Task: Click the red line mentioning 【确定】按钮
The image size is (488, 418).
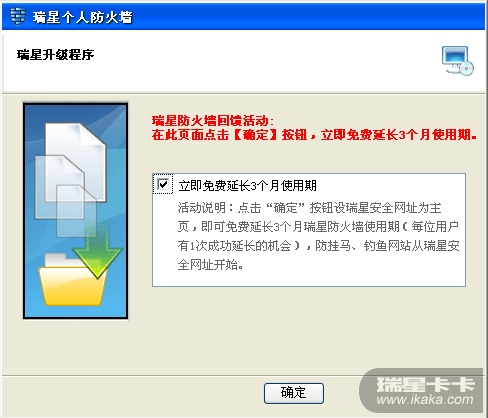Action: click(x=314, y=135)
